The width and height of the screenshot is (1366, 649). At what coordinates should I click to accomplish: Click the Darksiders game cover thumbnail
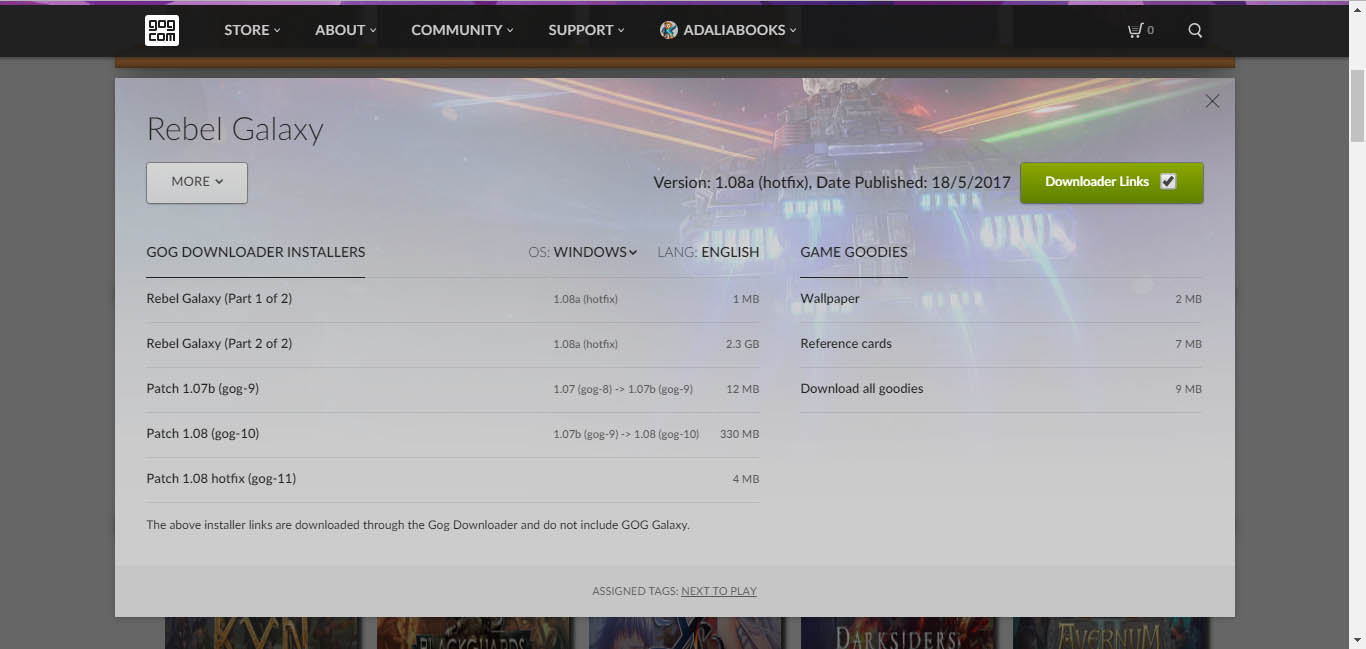point(898,633)
